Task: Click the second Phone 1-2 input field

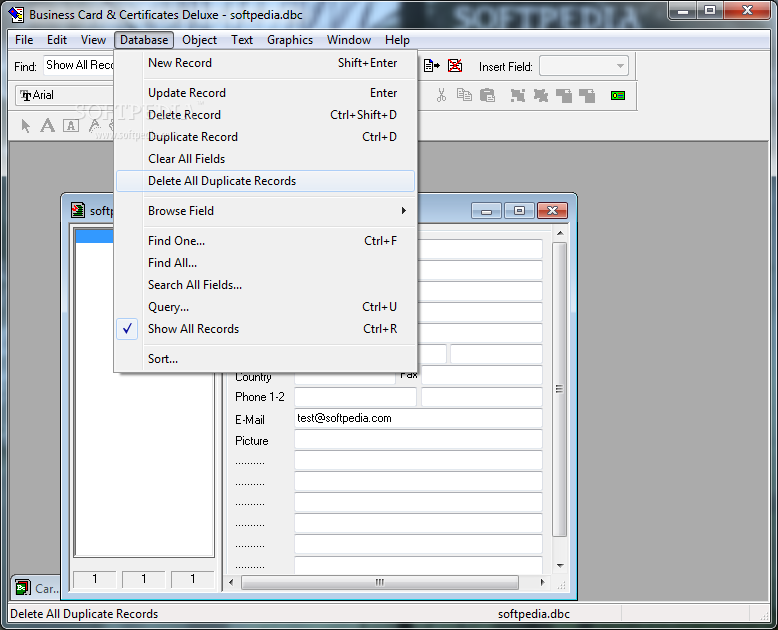Action: tap(482, 397)
